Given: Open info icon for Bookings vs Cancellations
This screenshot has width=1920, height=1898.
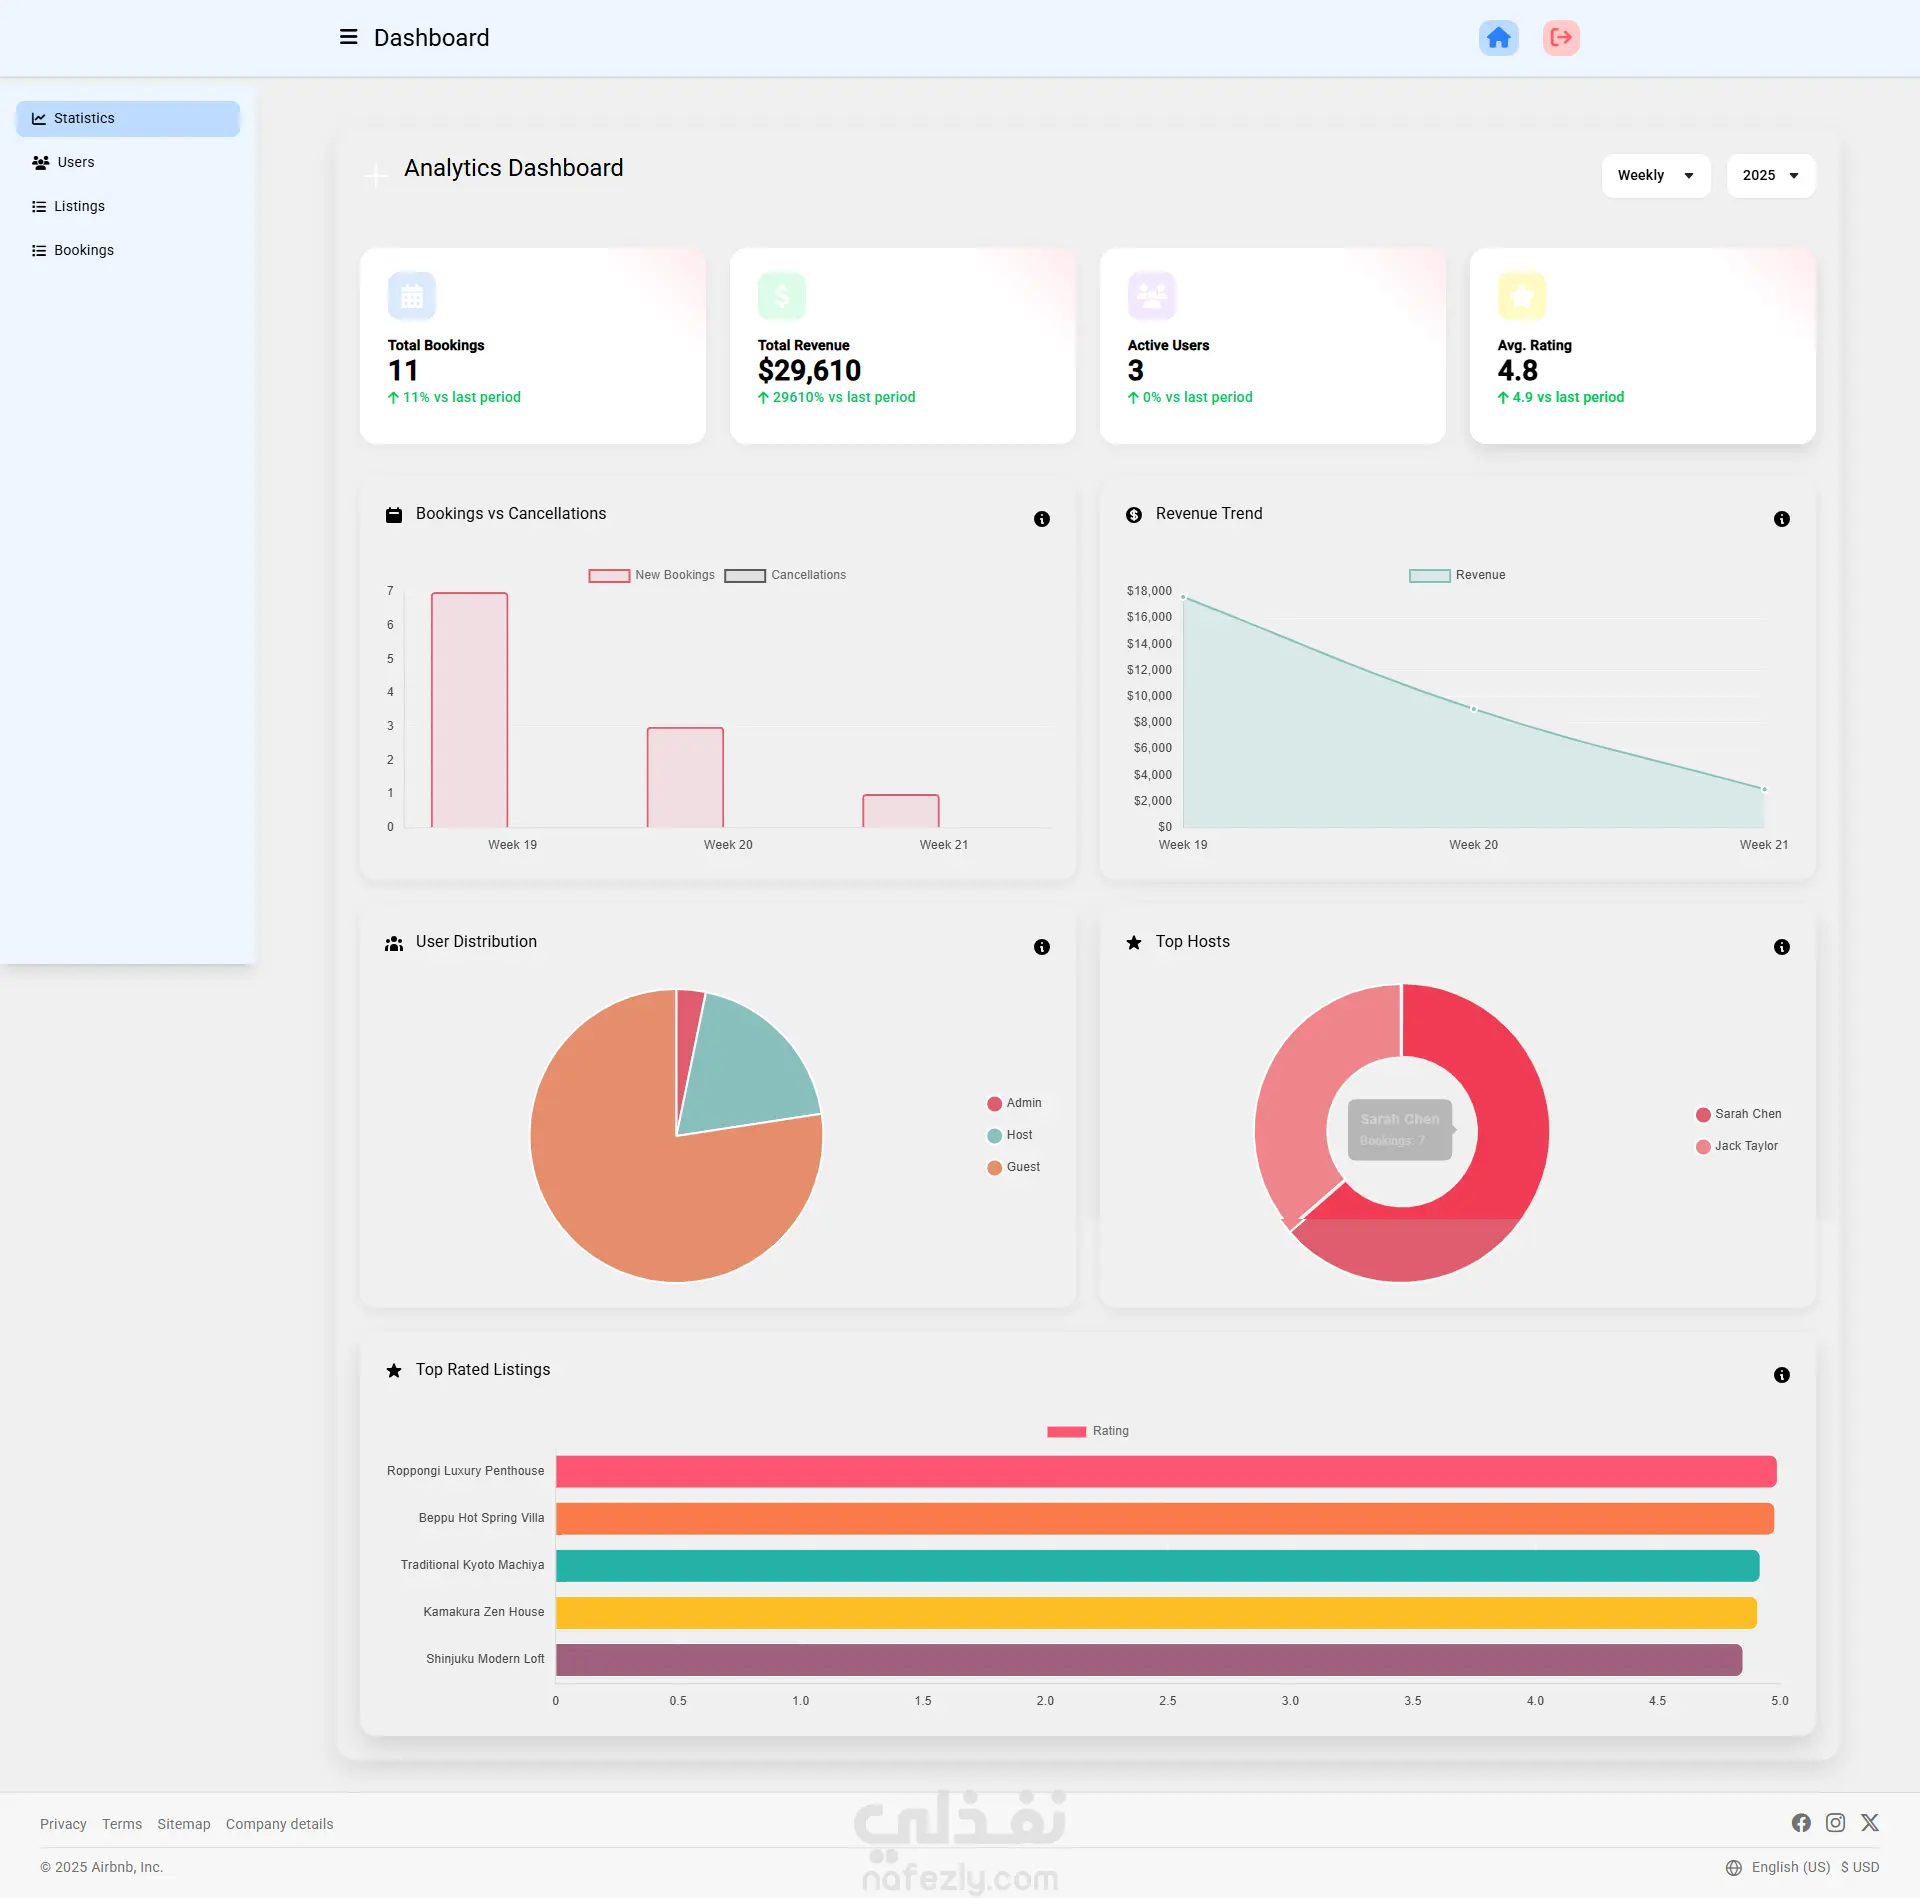Looking at the screenshot, I should 1041,519.
